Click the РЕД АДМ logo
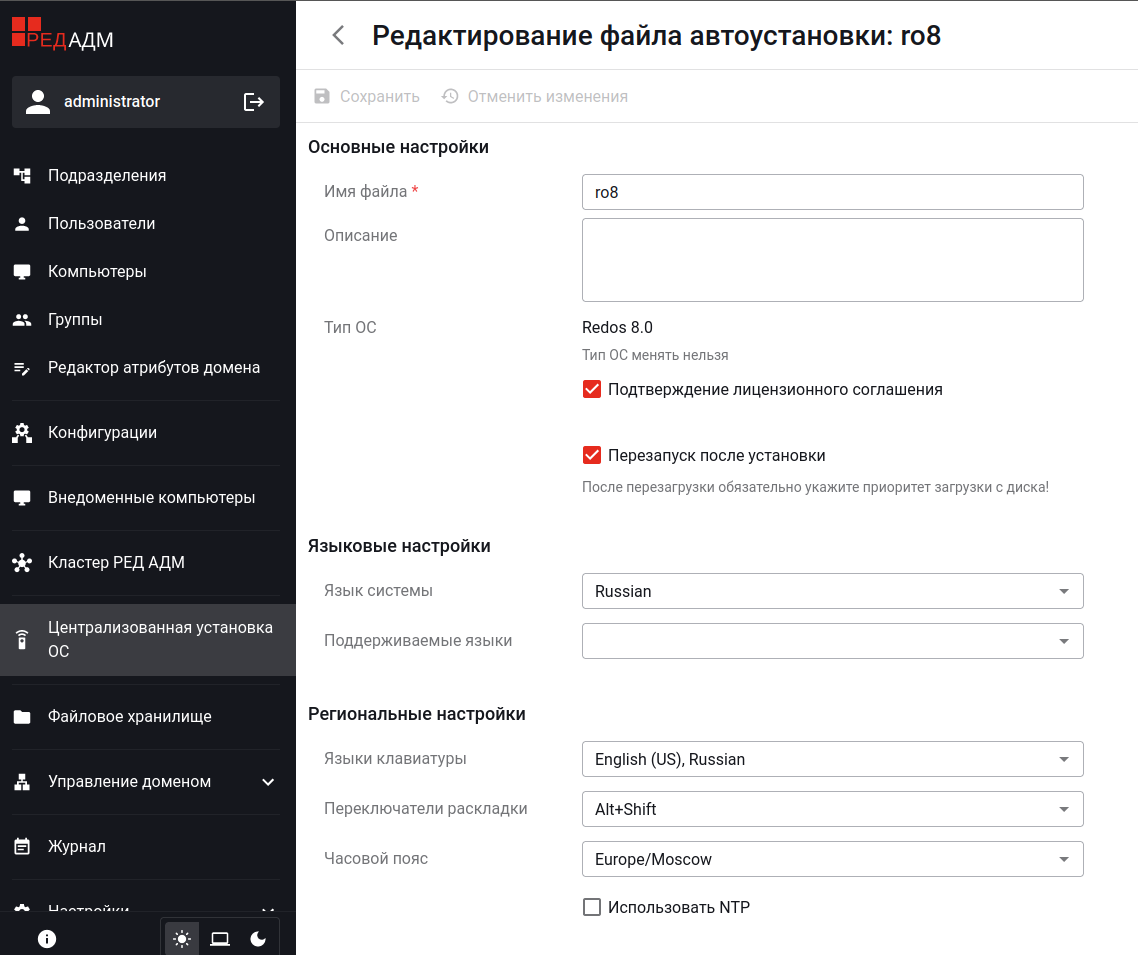 62,34
